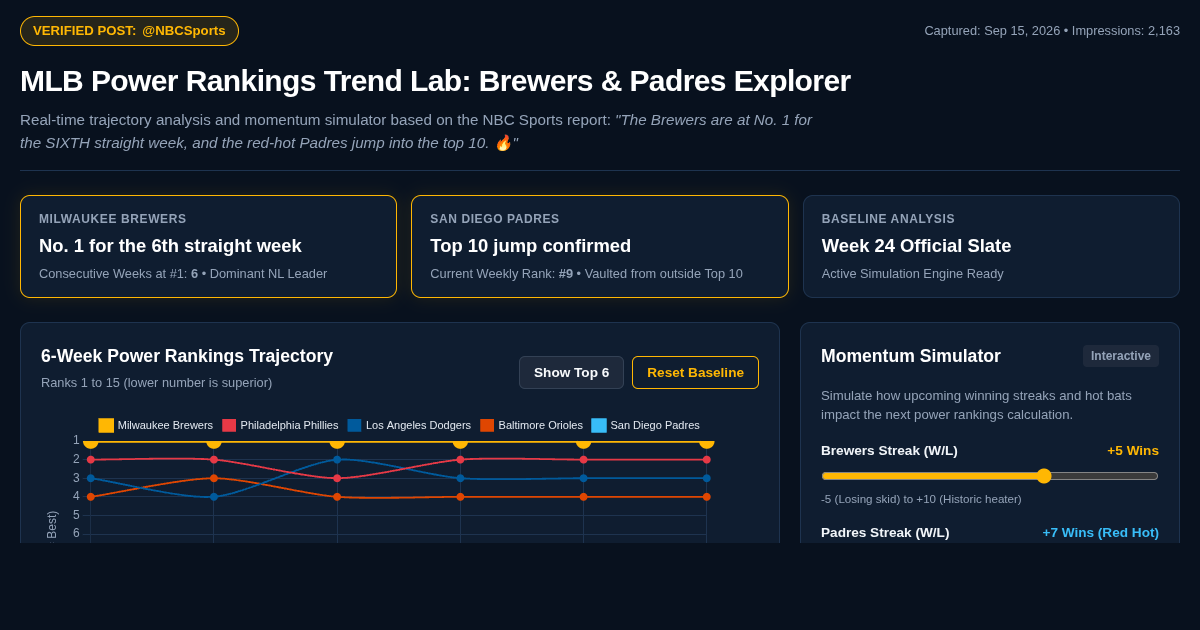This screenshot has width=1200, height=630.
Task: Open the VERIFIED POST @NBCSports badge
Action: tap(129, 31)
